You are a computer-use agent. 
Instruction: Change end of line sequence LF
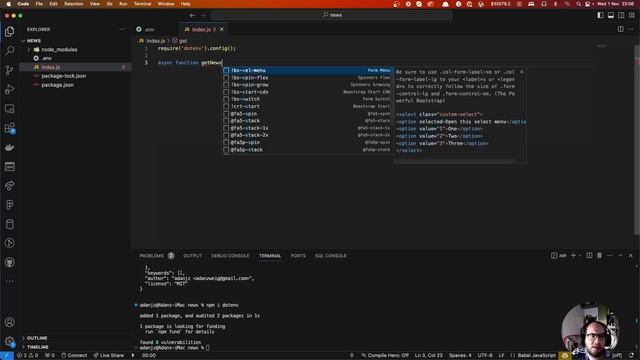pos(501,356)
